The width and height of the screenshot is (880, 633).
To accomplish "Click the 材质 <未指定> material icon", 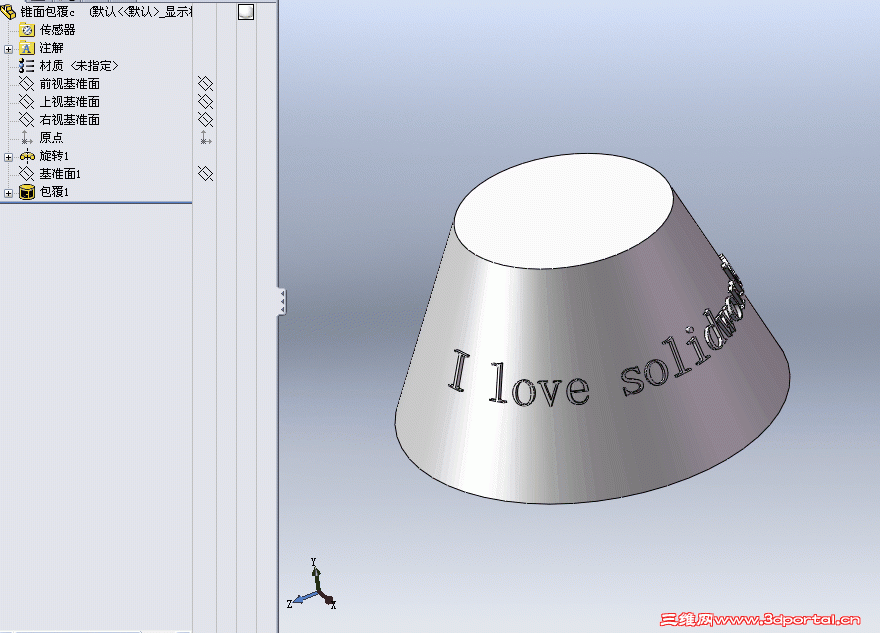I will click(27, 65).
